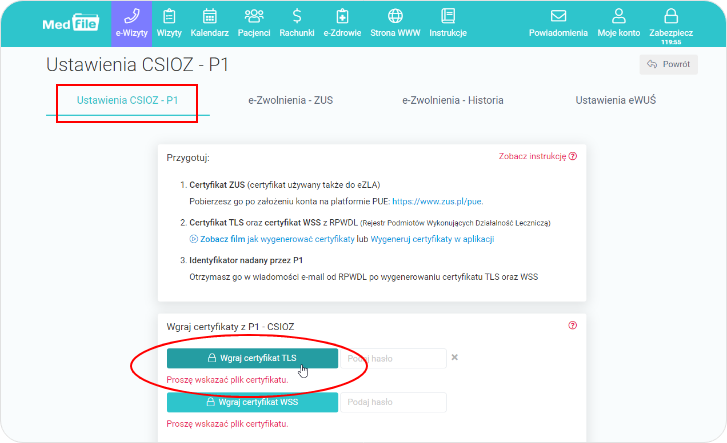Click the Med File logo
Screen dimensions: 727x443
pyautogui.click(x=70, y=23)
